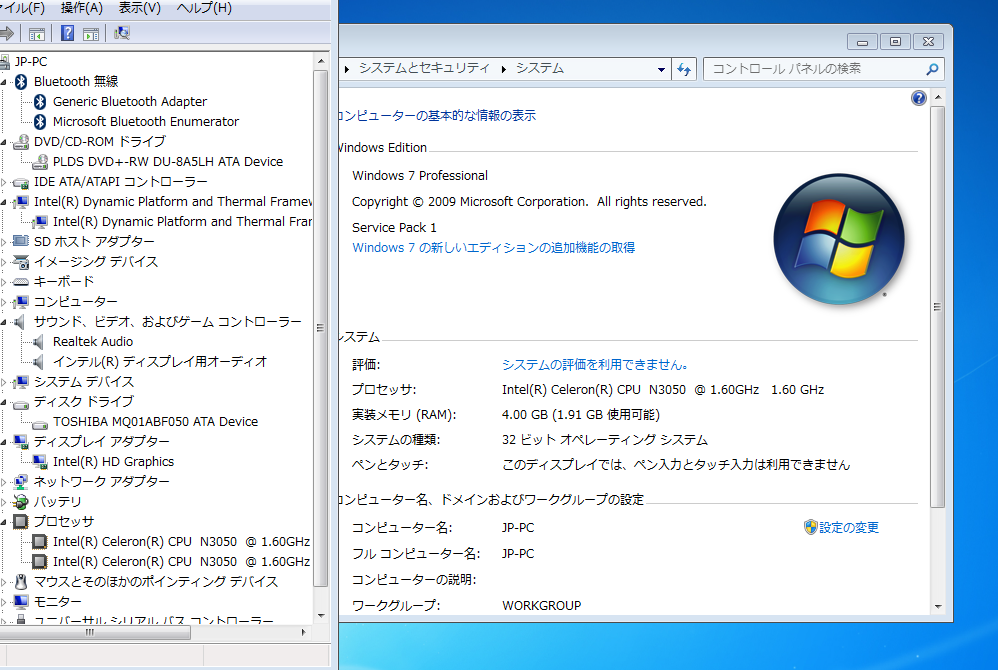Click the 4.00 GB (1.91 GB 使用可能) memory value
Image resolution: width=998 pixels, height=670 pixels.
pyautogui.click(x=580, y=415)
